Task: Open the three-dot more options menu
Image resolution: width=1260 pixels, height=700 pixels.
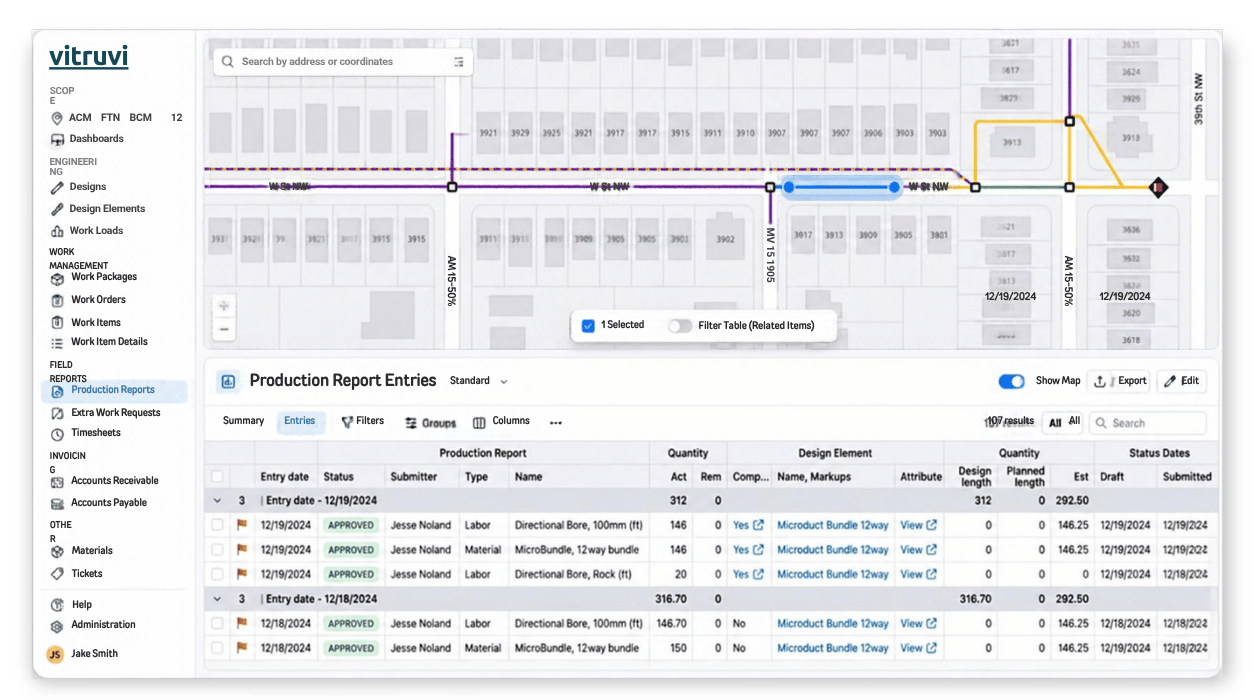Action: click(556, 423)
